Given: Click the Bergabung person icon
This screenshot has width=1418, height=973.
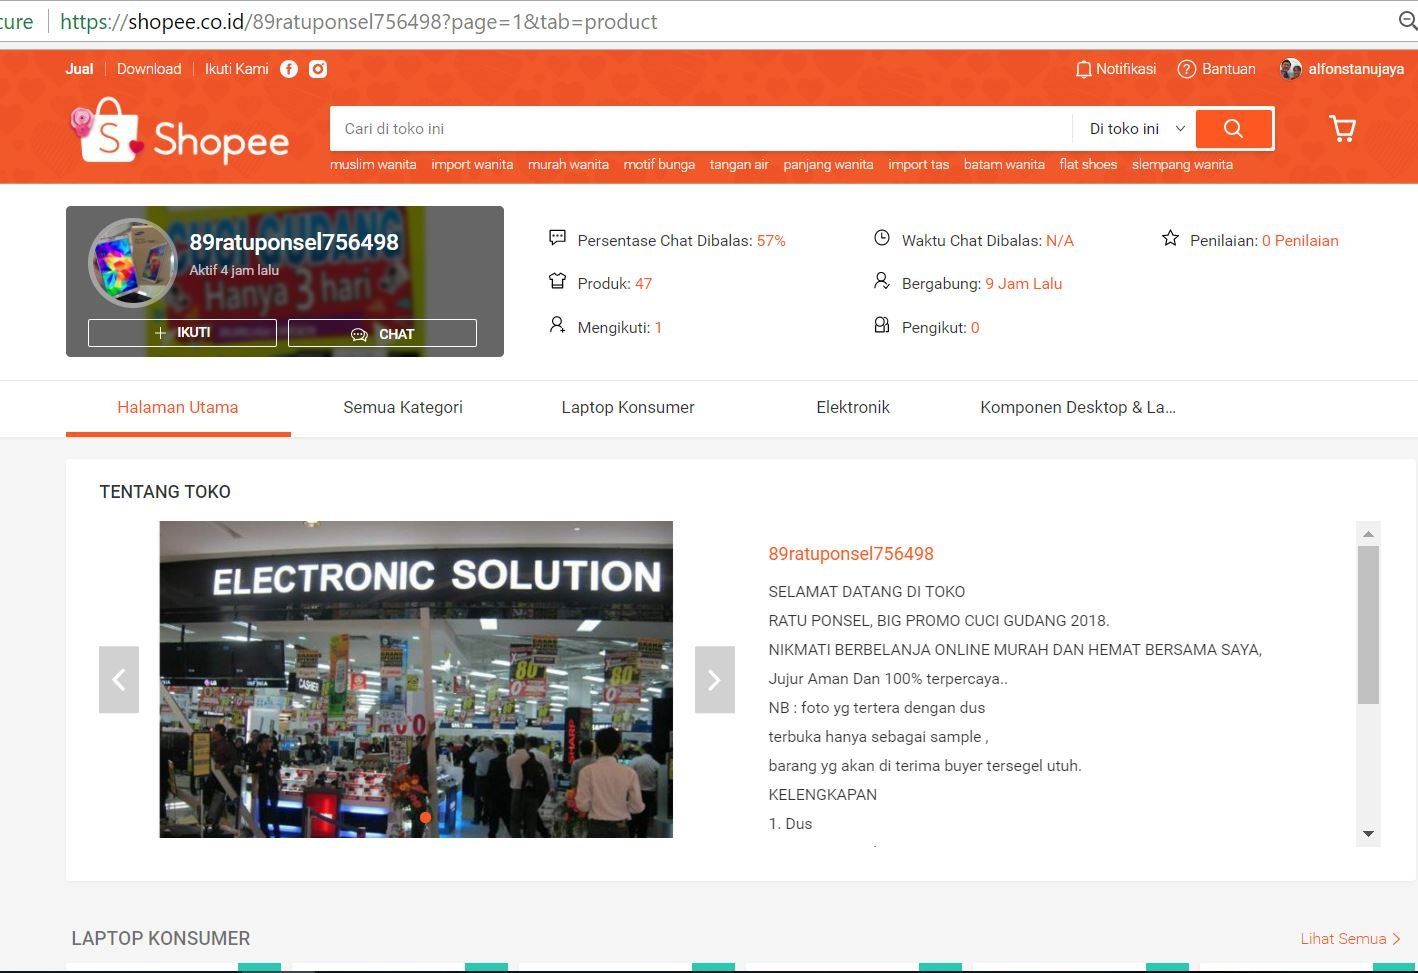Looking at the screenshot, I should (881, 281).
